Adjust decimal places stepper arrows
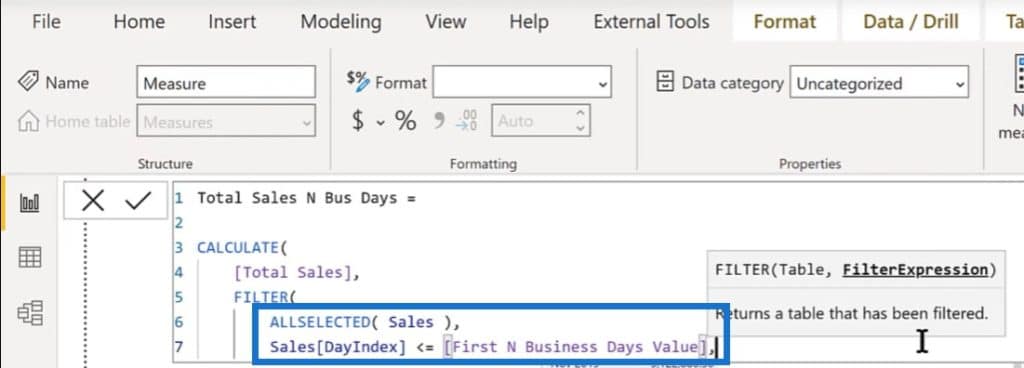 (580, 121)
